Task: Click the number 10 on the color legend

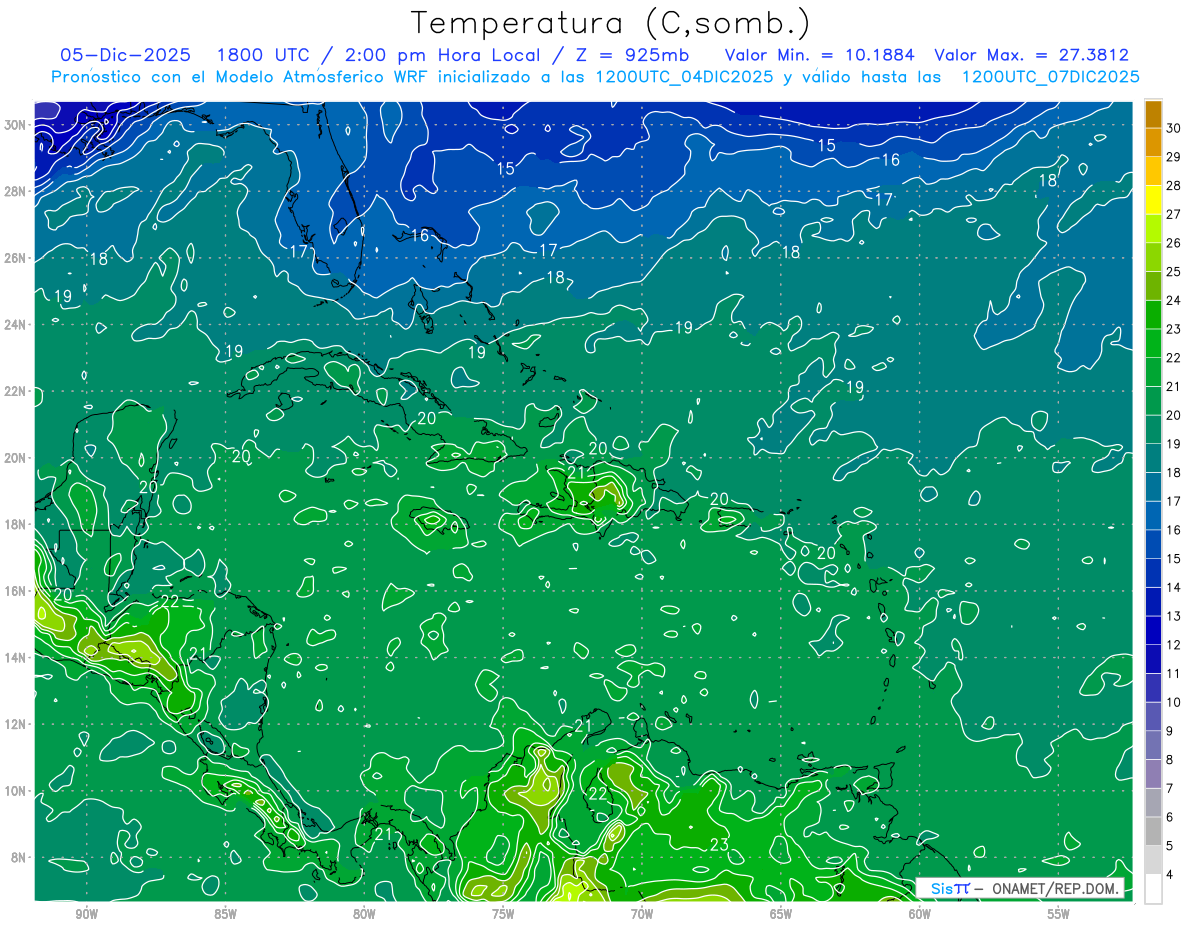Action: click(1174, 703)
